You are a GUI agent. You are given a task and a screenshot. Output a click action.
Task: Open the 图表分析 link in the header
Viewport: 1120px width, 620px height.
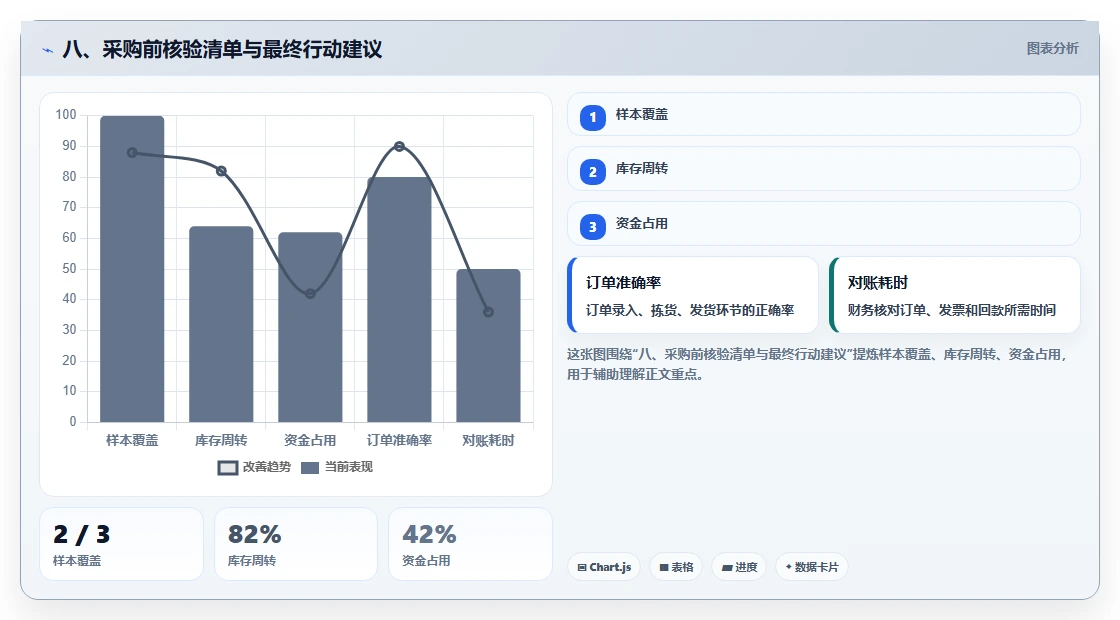pos(1052,49)
